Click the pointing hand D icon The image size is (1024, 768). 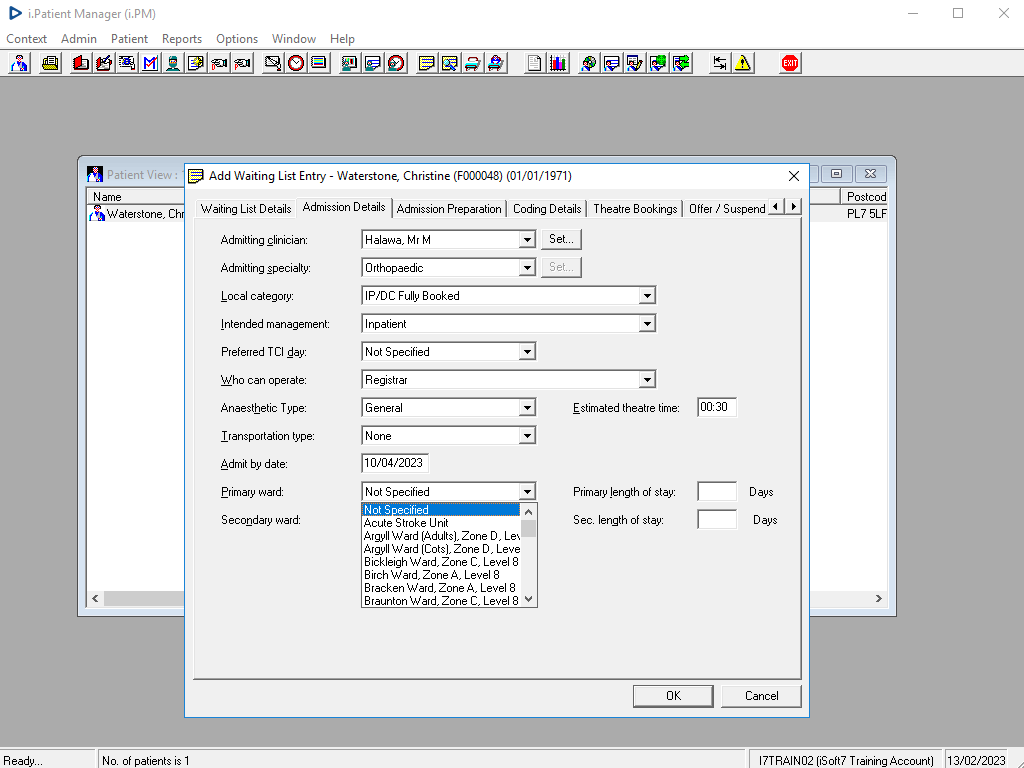[219, 63]
